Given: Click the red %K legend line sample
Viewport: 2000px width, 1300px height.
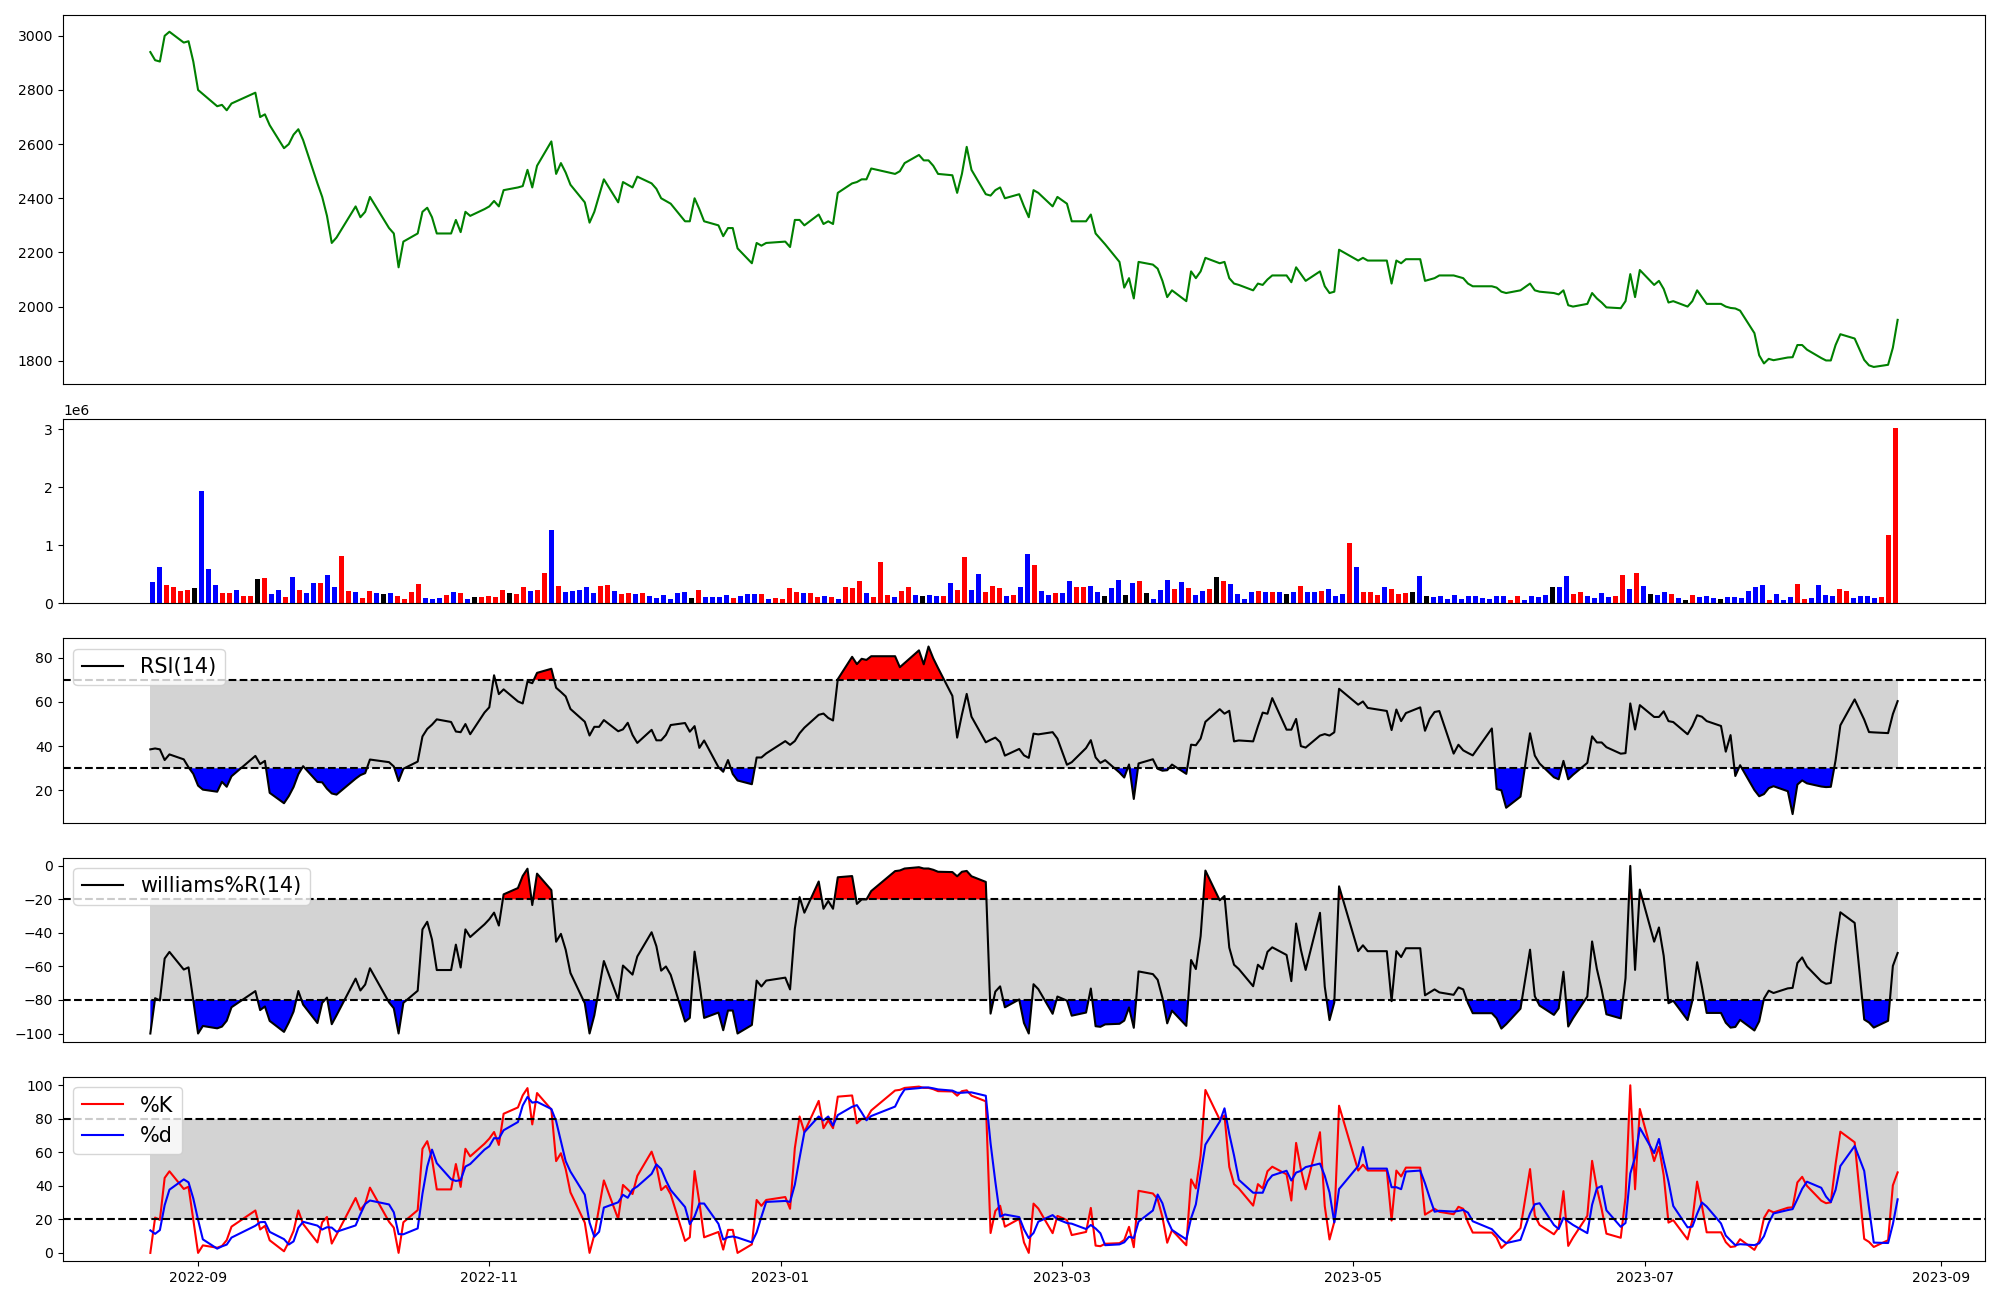Looking at the screenshot, I should 102,1105.
